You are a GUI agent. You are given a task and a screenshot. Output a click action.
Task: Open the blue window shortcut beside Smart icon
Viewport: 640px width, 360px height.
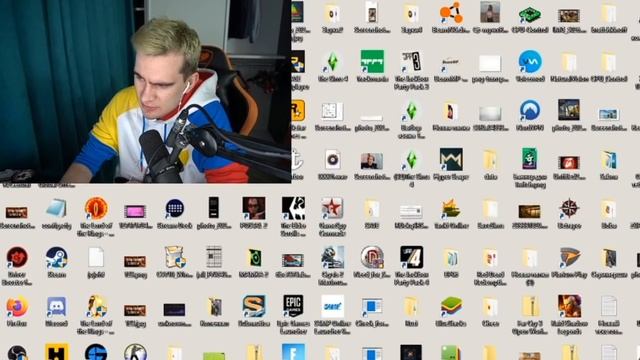click(x=372, y=307)
